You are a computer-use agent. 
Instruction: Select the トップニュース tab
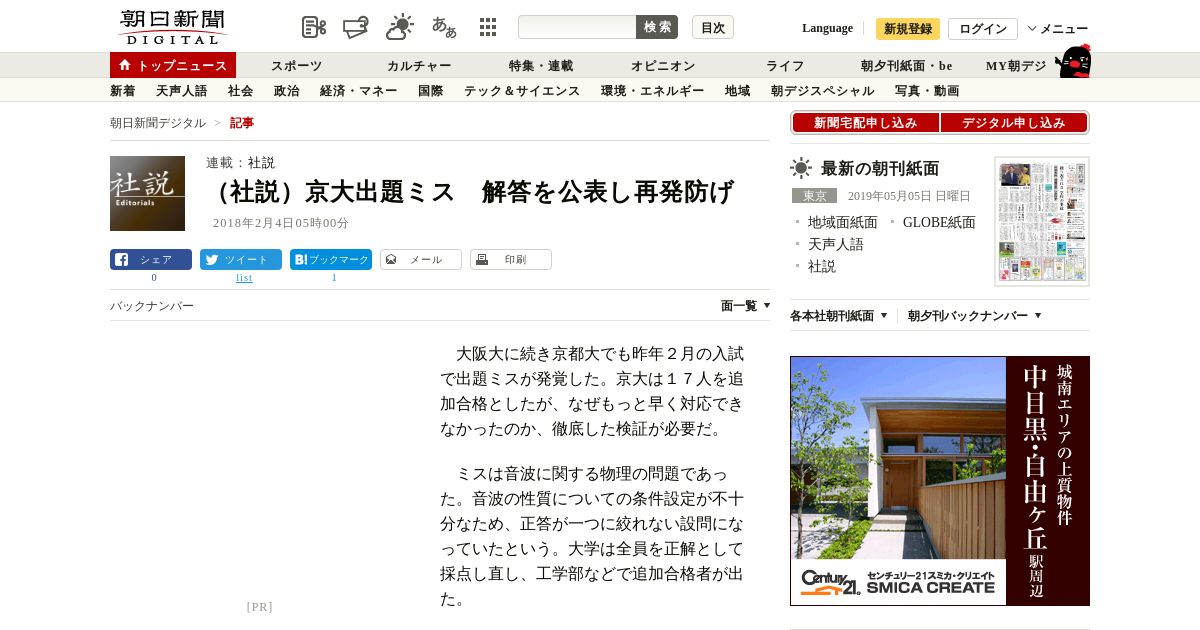(x=173, y=65)
